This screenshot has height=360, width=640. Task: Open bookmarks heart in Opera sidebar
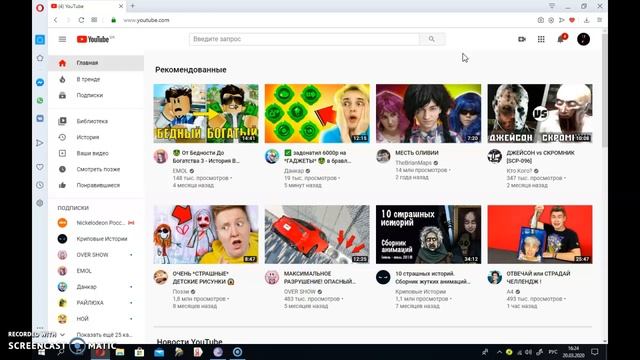click(x=40, y=167)
